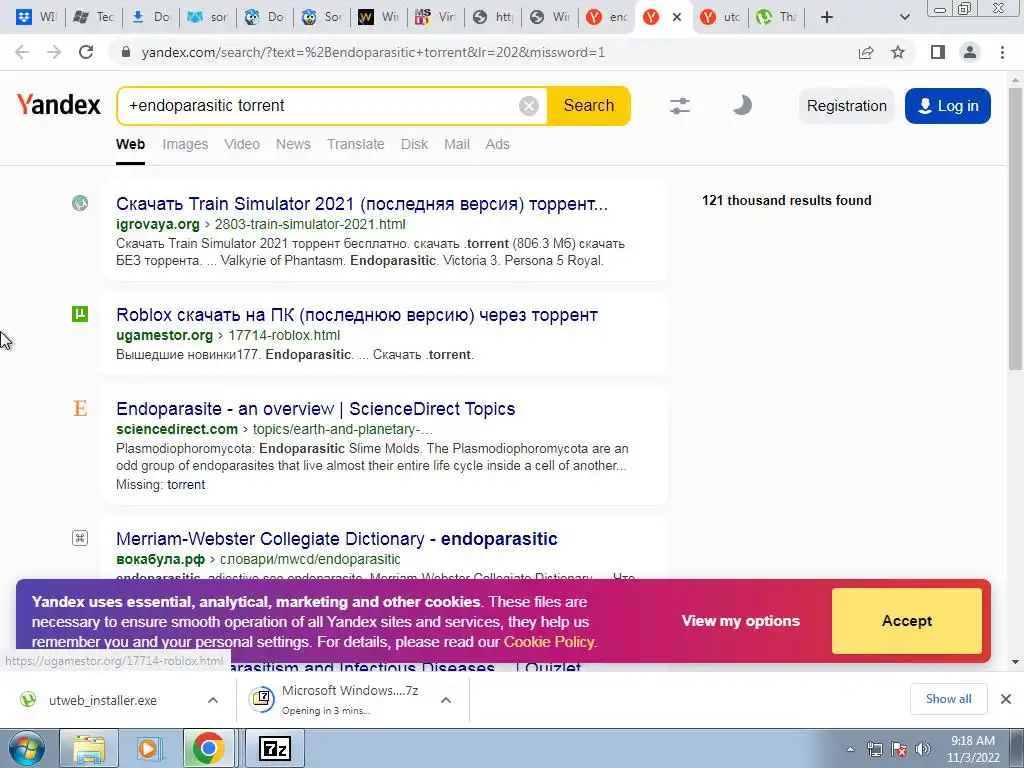
Task: Select the Web tab
Action: point(130,144)
